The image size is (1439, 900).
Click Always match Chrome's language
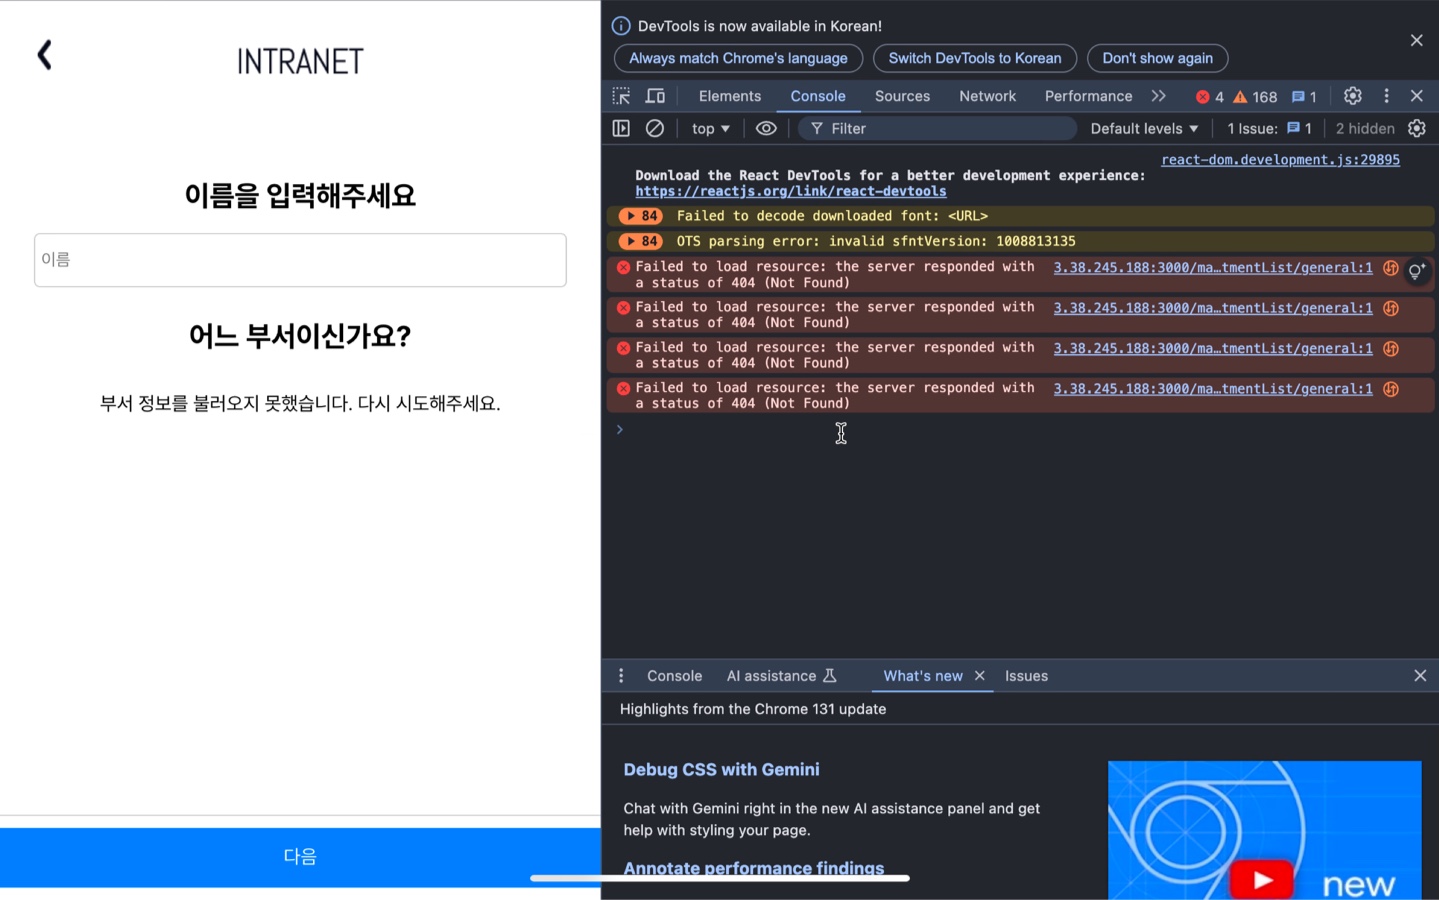click(738, 58)
